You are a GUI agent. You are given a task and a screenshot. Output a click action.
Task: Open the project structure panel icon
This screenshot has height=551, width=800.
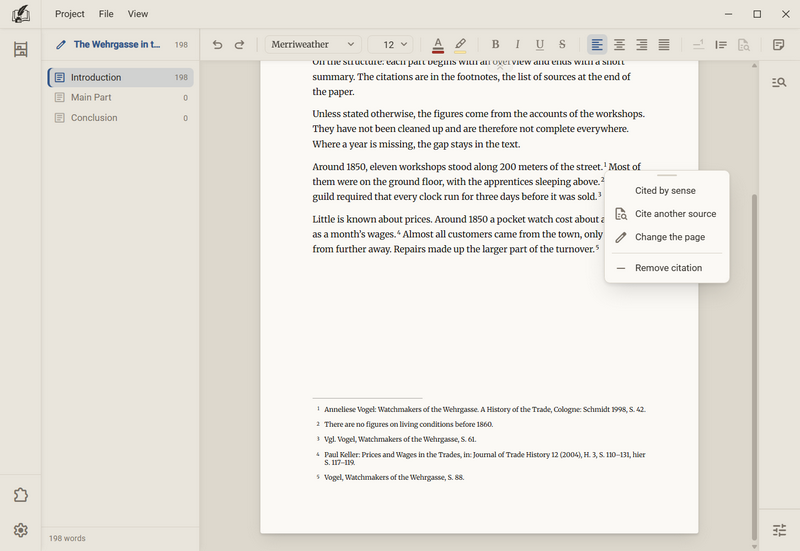[x=20, y=49]
